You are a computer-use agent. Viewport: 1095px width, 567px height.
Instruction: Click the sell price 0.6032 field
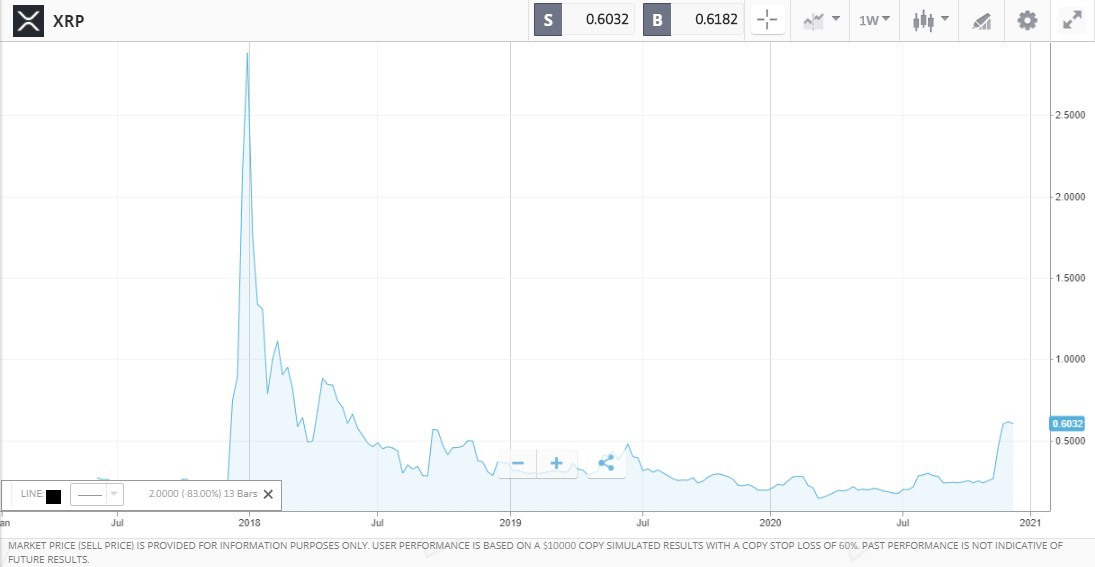599,20
